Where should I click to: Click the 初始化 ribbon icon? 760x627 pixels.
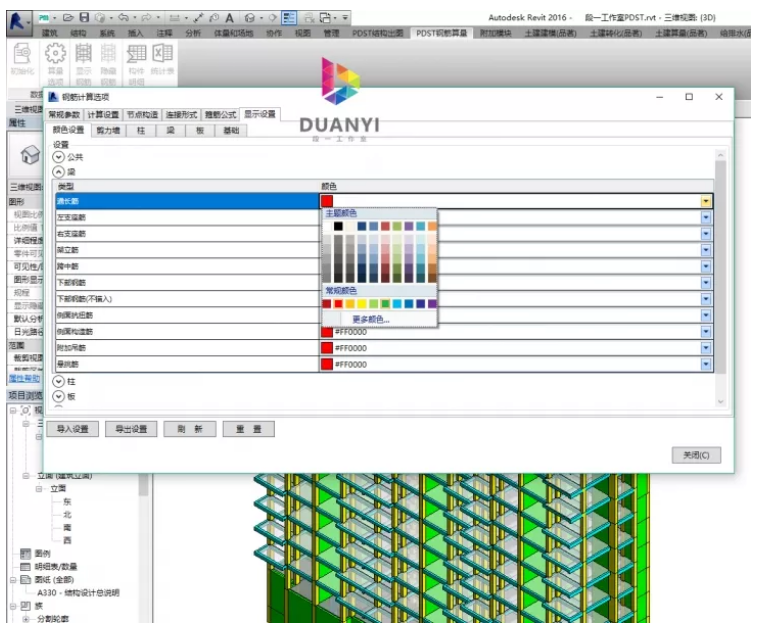coord(22,59)
